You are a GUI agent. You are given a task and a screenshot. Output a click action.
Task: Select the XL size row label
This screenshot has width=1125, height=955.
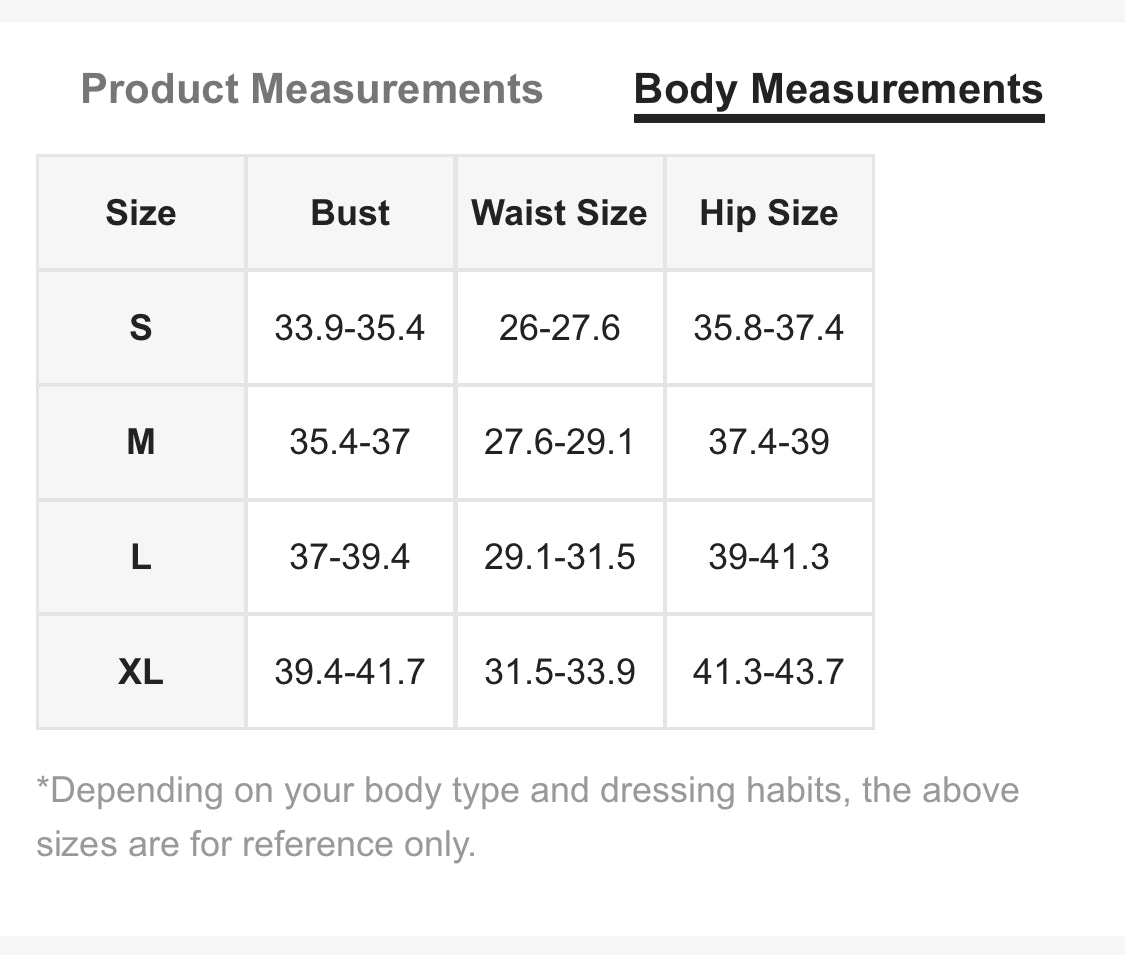[141, 671]
